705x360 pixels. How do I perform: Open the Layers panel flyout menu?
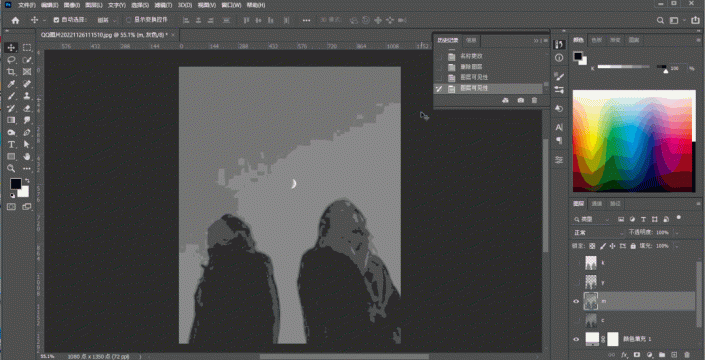pos(697,204)
